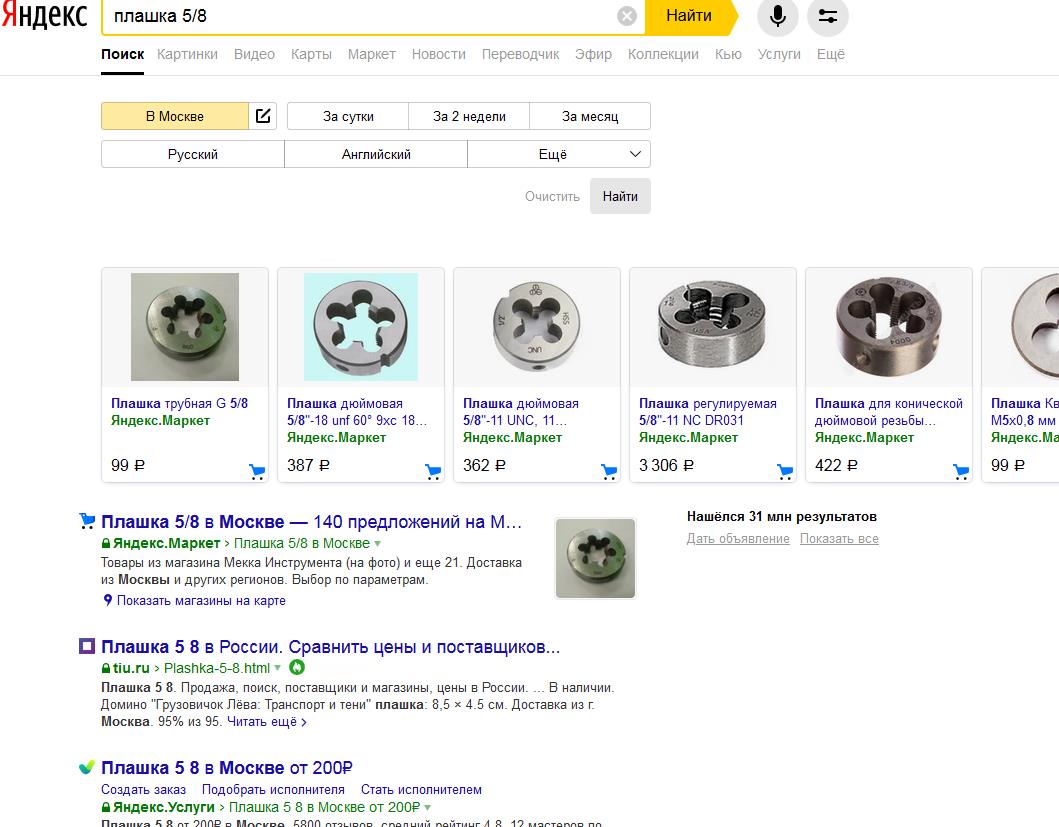Click Показать магазины на карте link
This screenshot has width=1059, height=827.
[201, 601]
